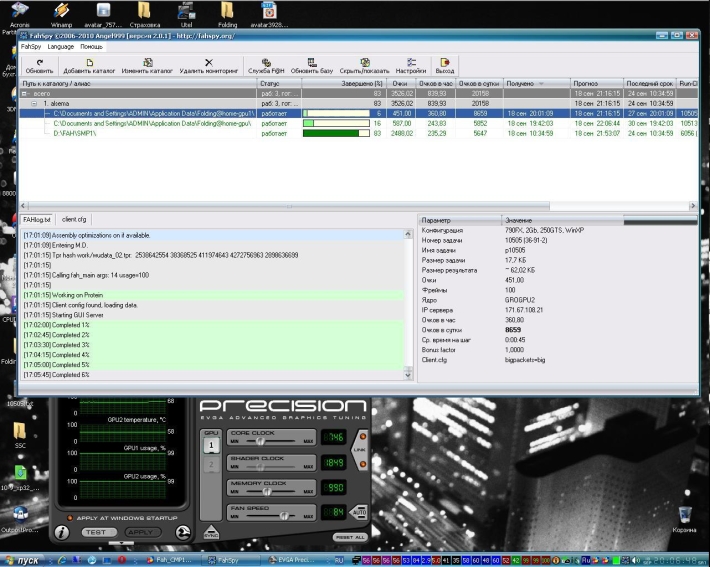Click the CORE CLOCK slider handle
Screen dimensions: 710x567
pyautogui.click(x=260, y=441)
